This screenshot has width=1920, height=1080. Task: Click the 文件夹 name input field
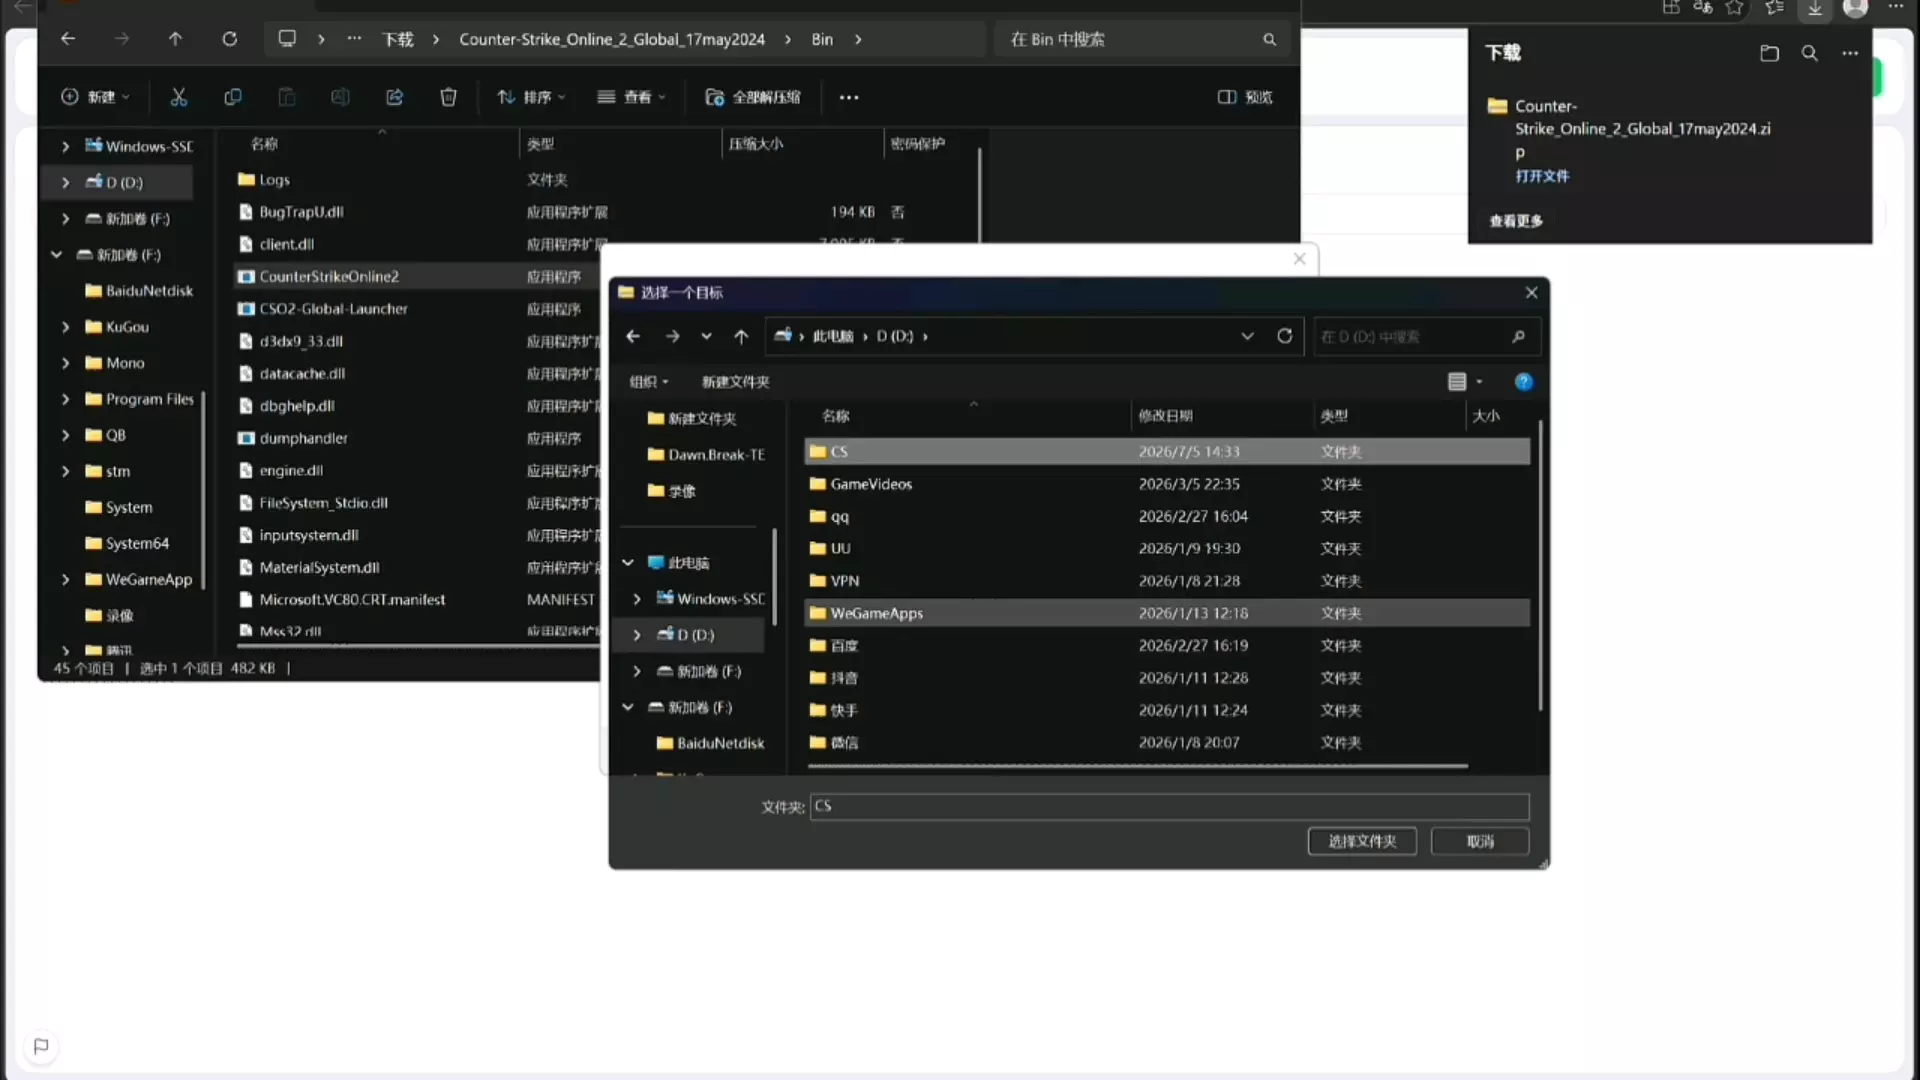click(x=1169, y=807)
